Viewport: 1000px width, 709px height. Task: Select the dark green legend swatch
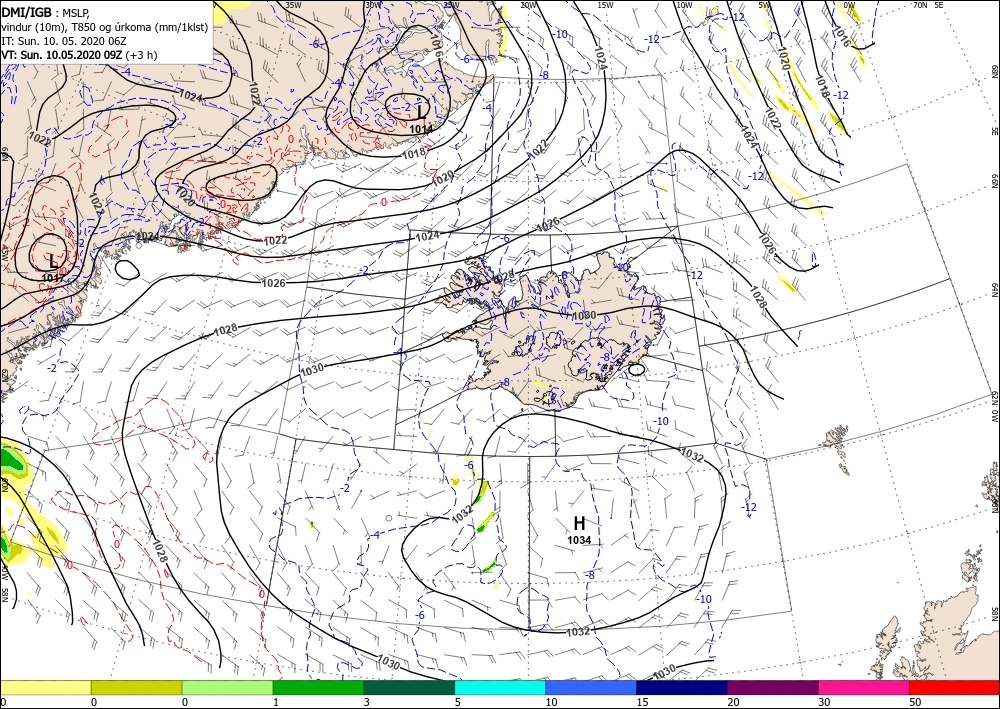(409, 687)
